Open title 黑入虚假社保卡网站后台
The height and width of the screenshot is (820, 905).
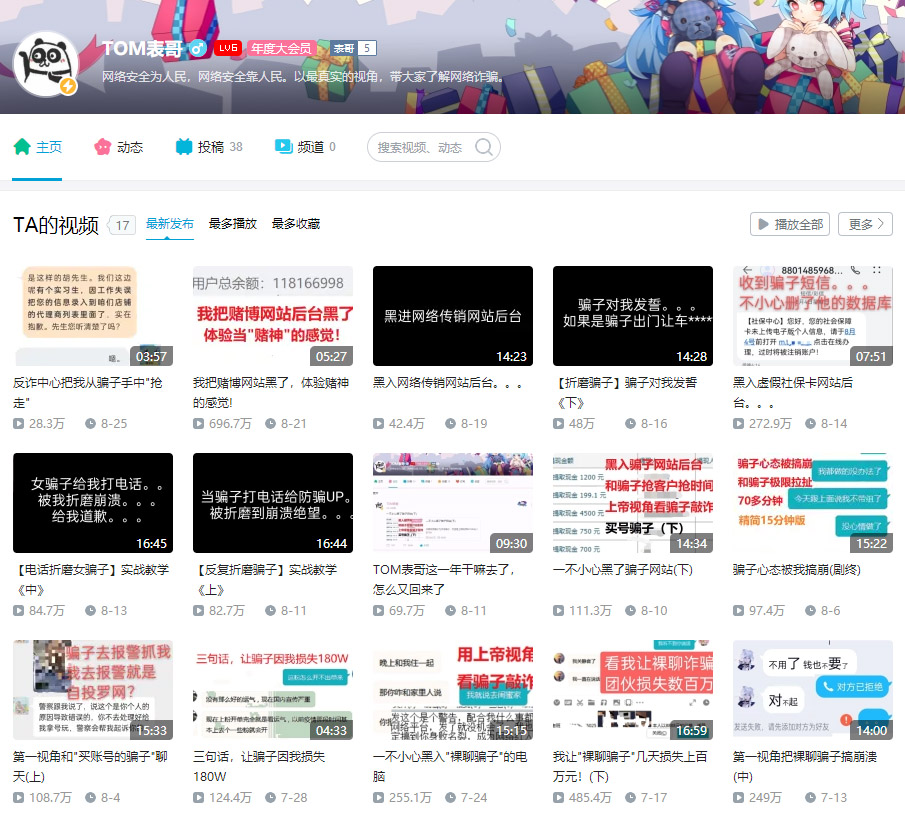[x=793, y=392]
